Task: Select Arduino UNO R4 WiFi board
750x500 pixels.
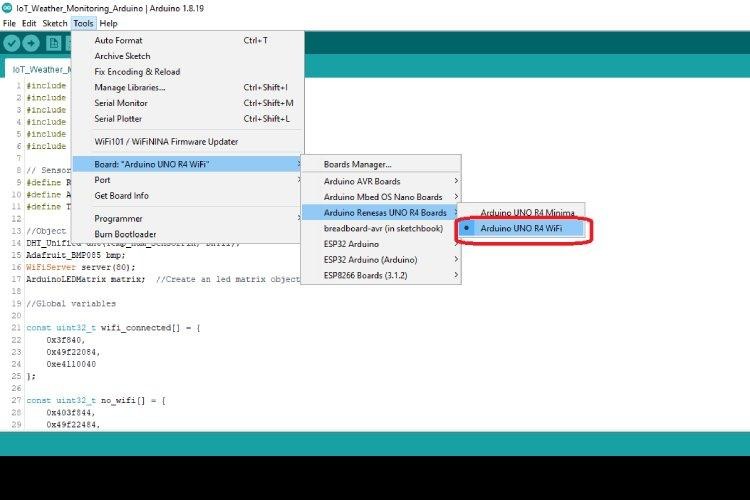Action: coord(521,228)
